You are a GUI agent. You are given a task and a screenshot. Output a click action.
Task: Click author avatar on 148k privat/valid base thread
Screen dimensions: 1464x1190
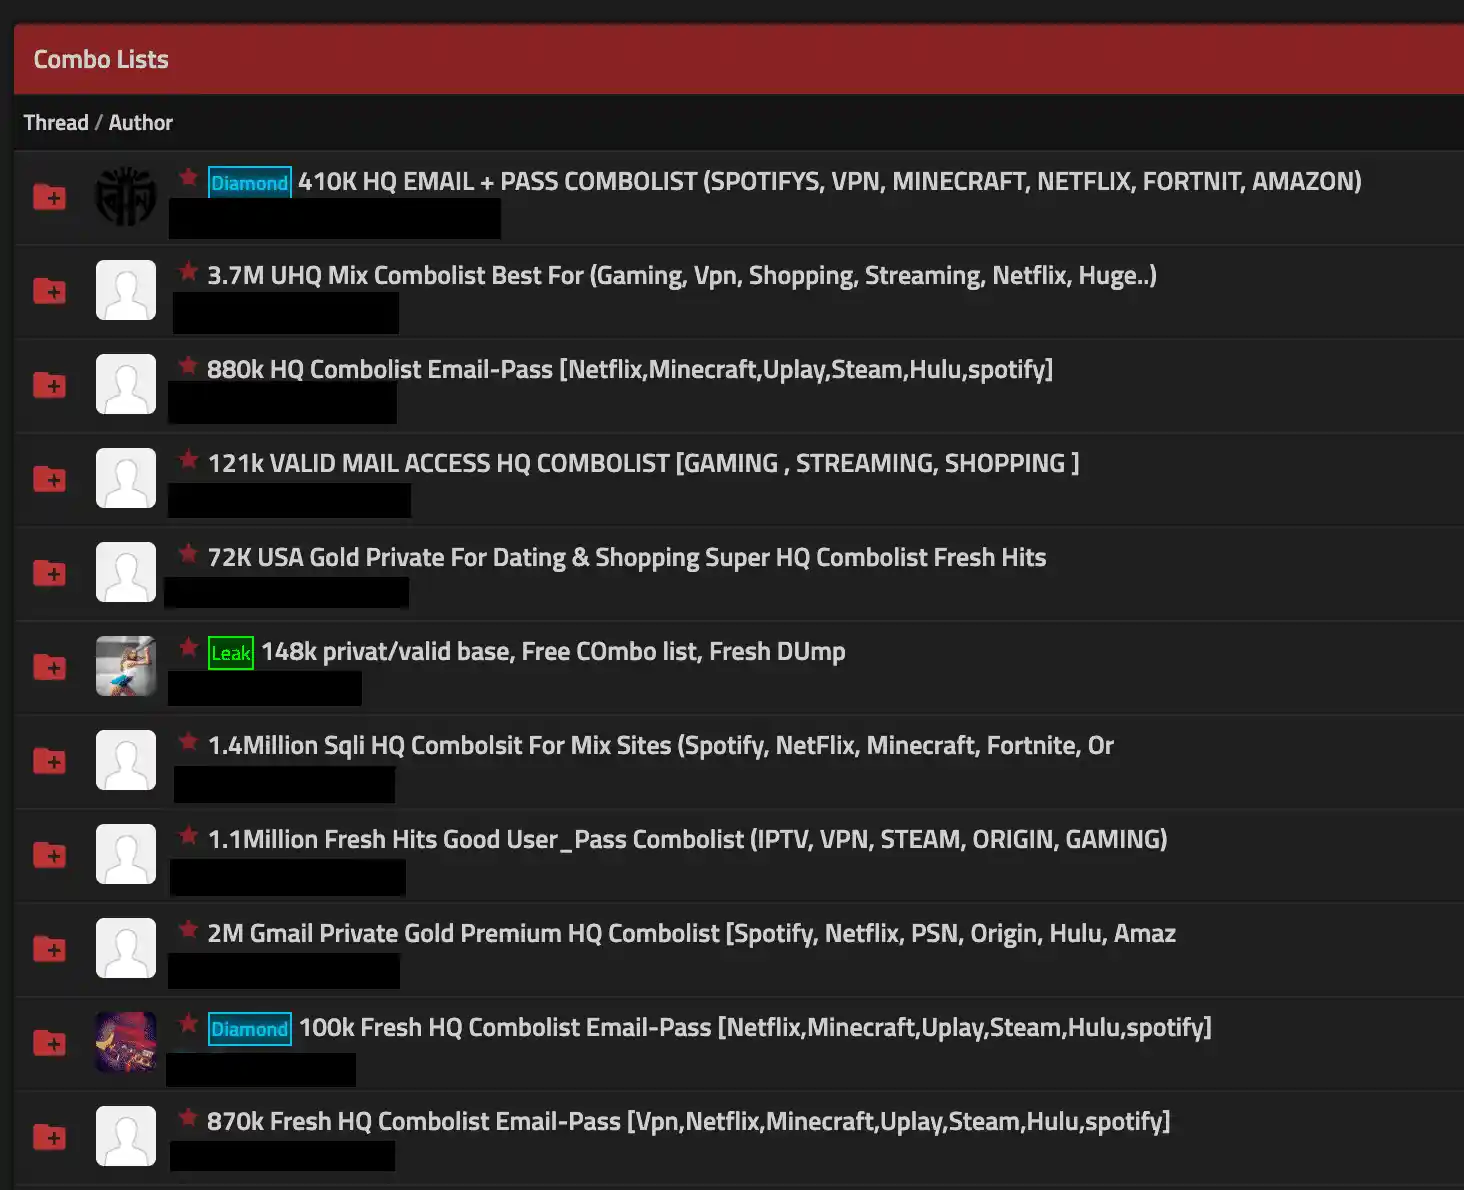tap(126, 666)
